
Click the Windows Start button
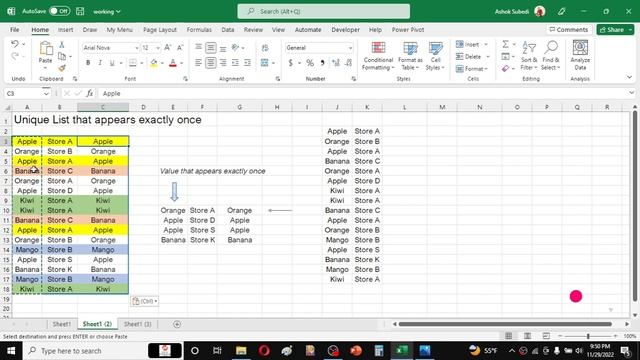(11, 351)
